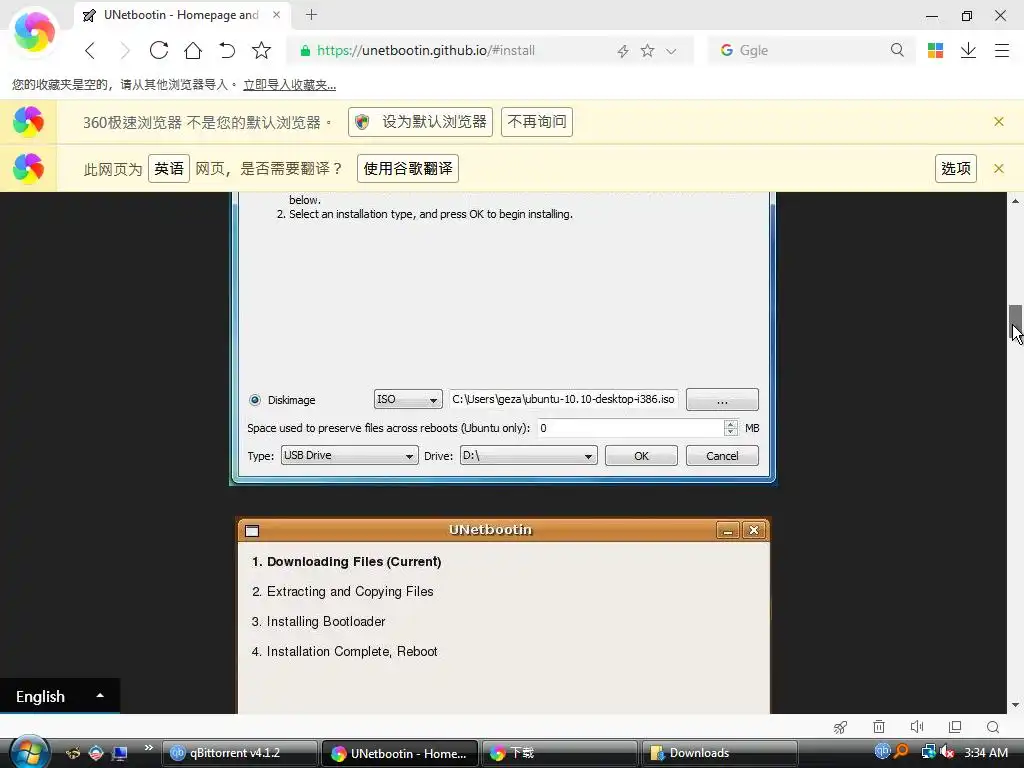Click the lightning speed mode icon in address bar
This screenshot has height=768, width=1024.
point(622,51)
